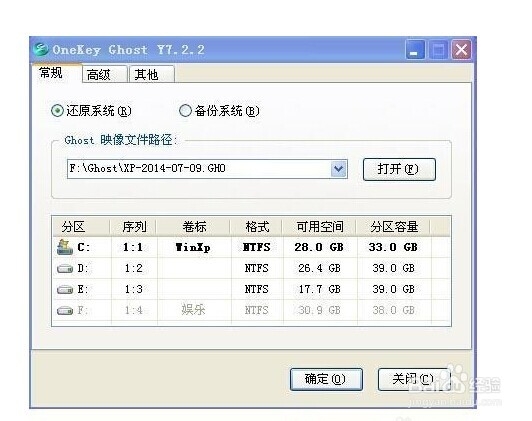
Task: Click sequence 1:4 in partition list
Action: tap(133, 310)
